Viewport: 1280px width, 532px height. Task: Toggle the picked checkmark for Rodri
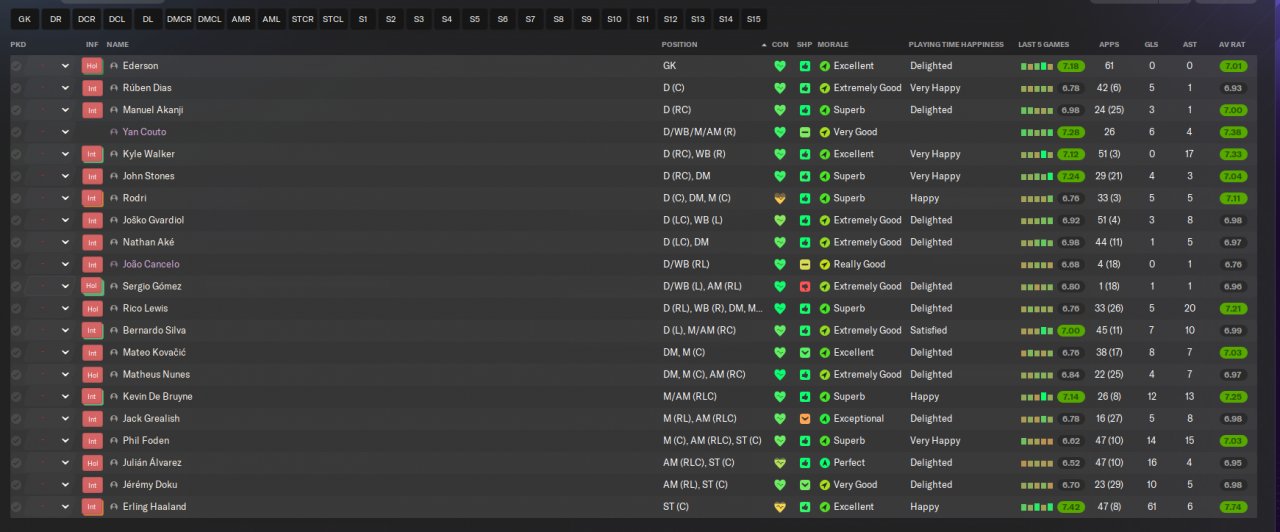click(16, 198)
